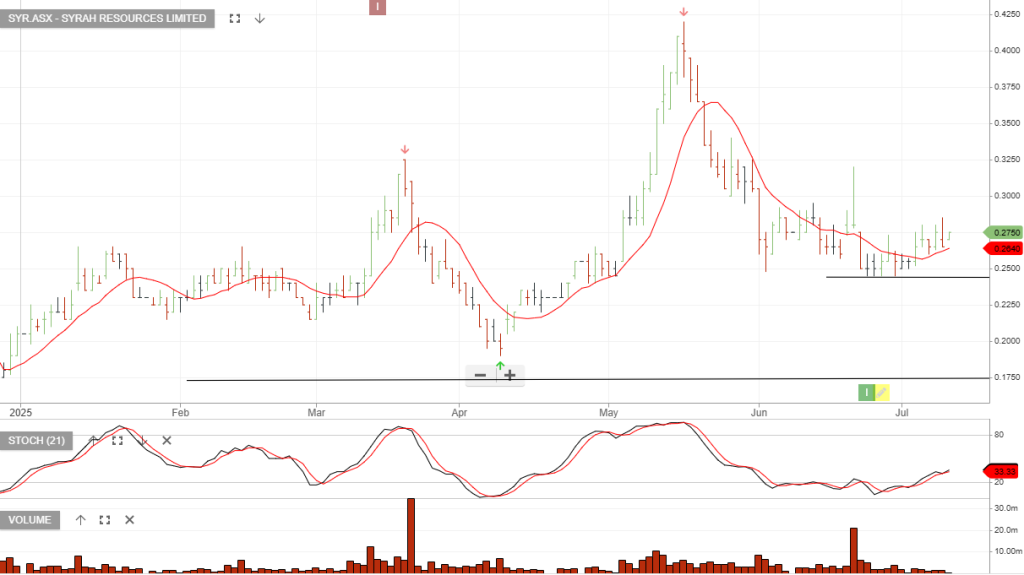The height and width of the screenshot is (575, 1024).
Task: Click the 20.0m volume axis label
Action: (1006, 530)
